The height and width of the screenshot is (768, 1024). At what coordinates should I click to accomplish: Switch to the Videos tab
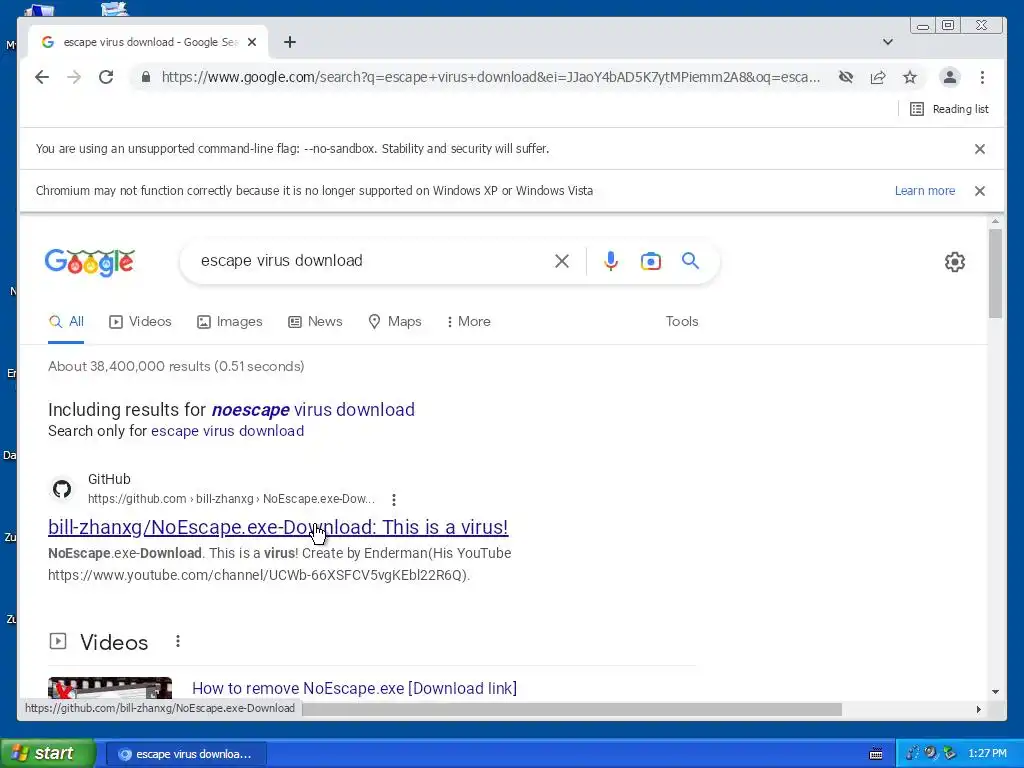pos(140,321)
